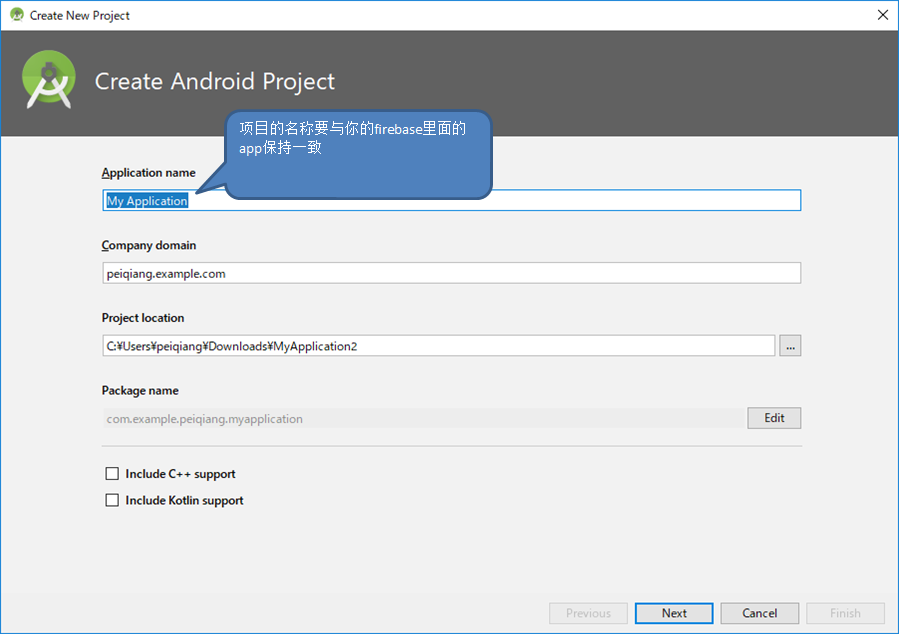Click the Application name label
This screenshot has width=899, height=634.
(148, 173)
